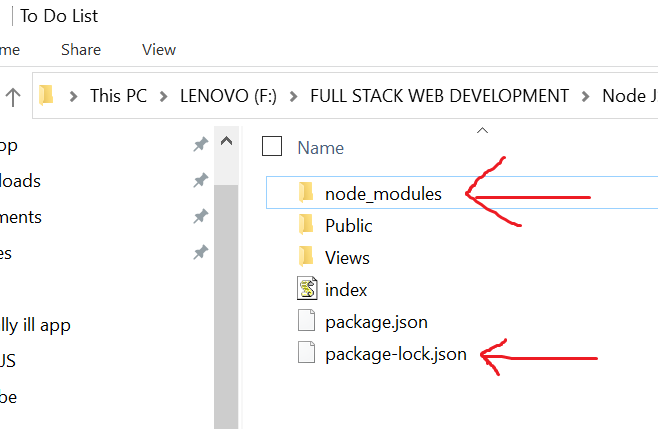Click the navigation pane scroll-up arrow
This screenshot has height=429, width=658.
click(x=226, y=141)
